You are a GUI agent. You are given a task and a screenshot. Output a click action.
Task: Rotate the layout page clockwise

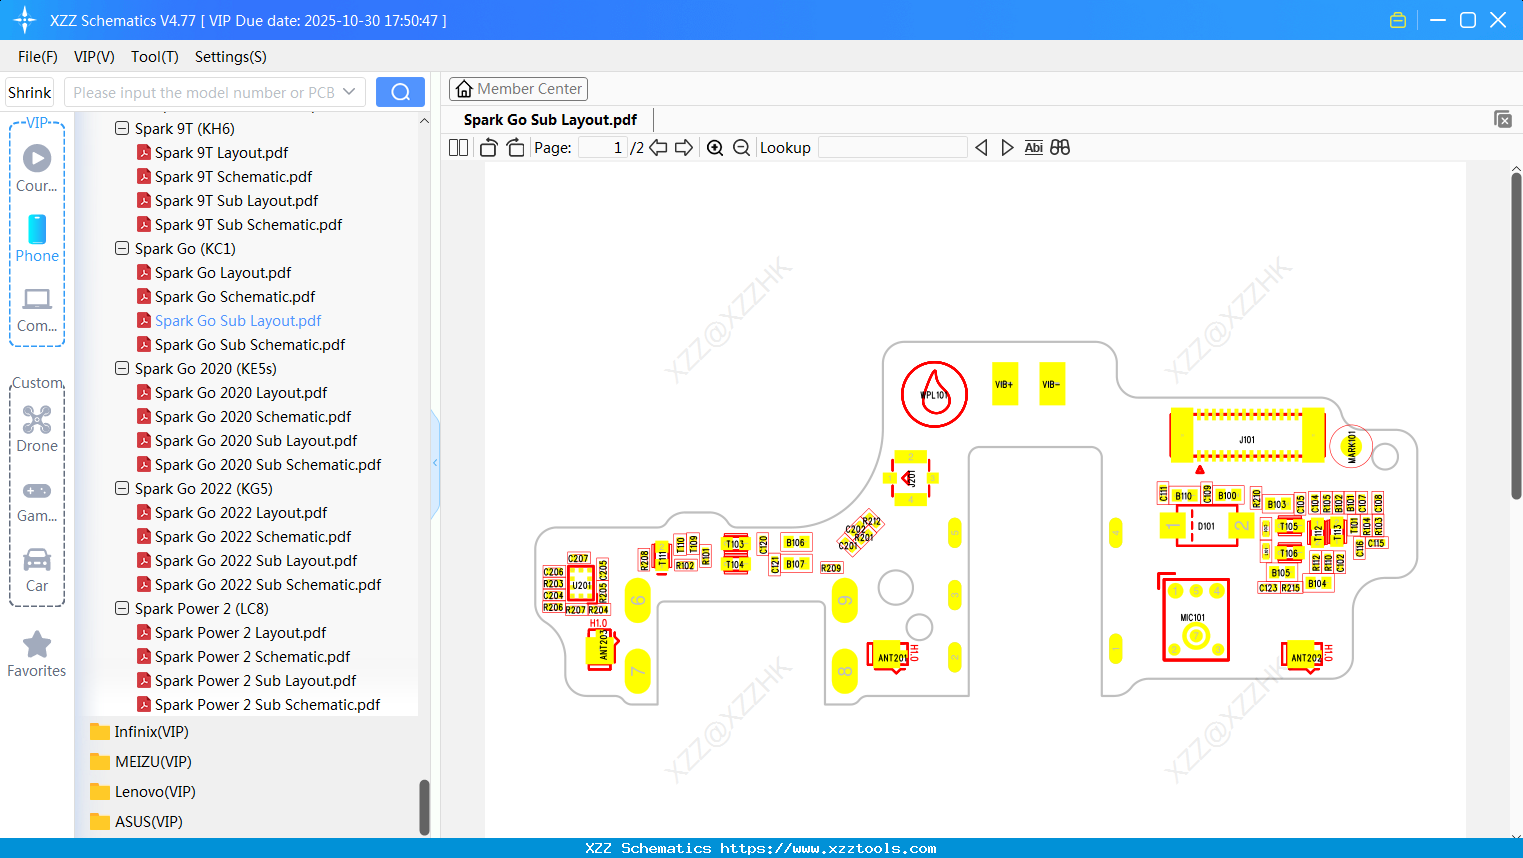tap(514, 146)
